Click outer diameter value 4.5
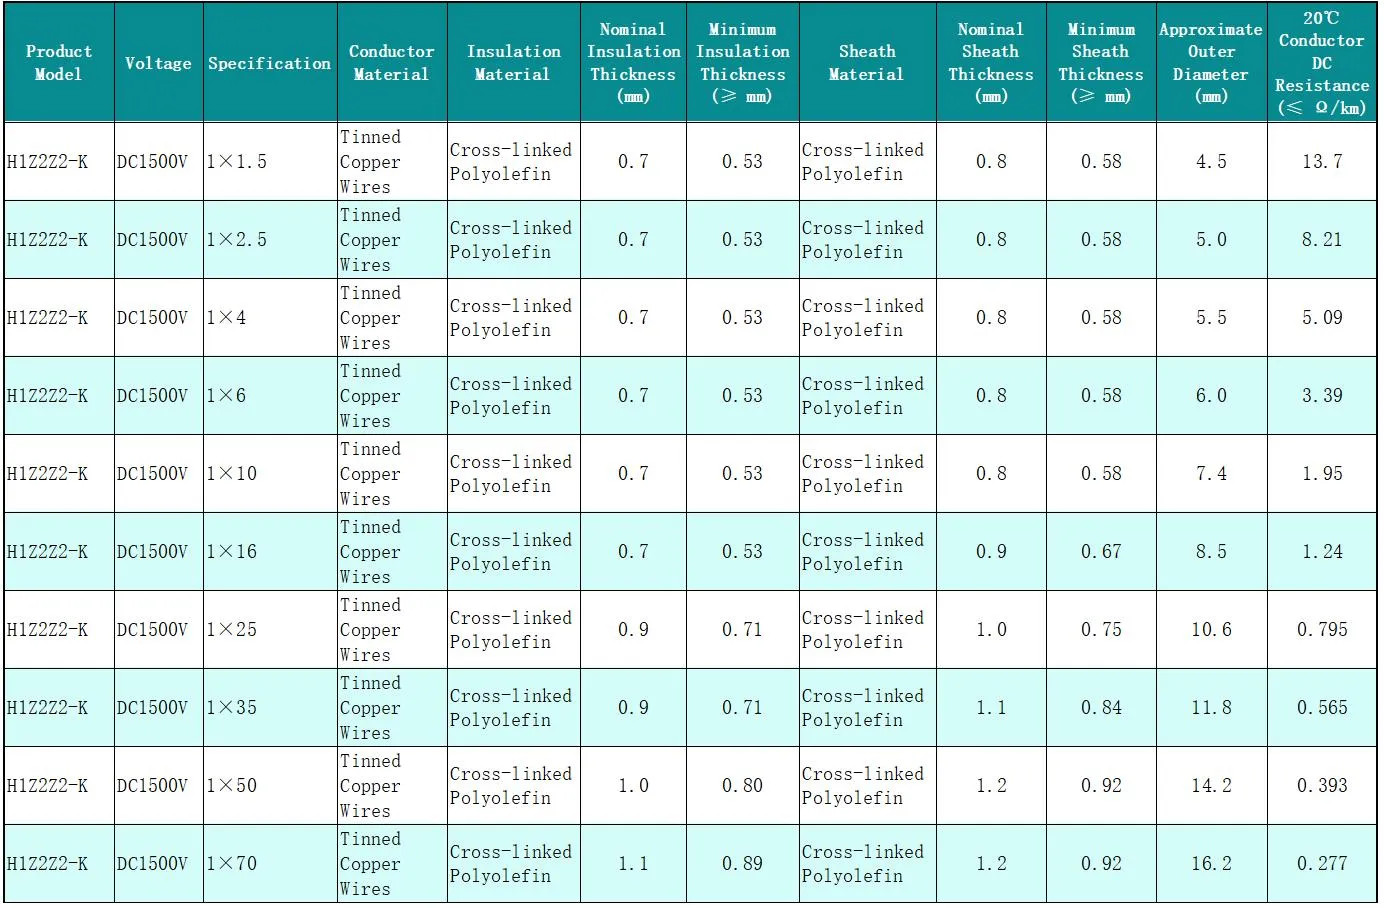1384x908 pixels. 1211,161
